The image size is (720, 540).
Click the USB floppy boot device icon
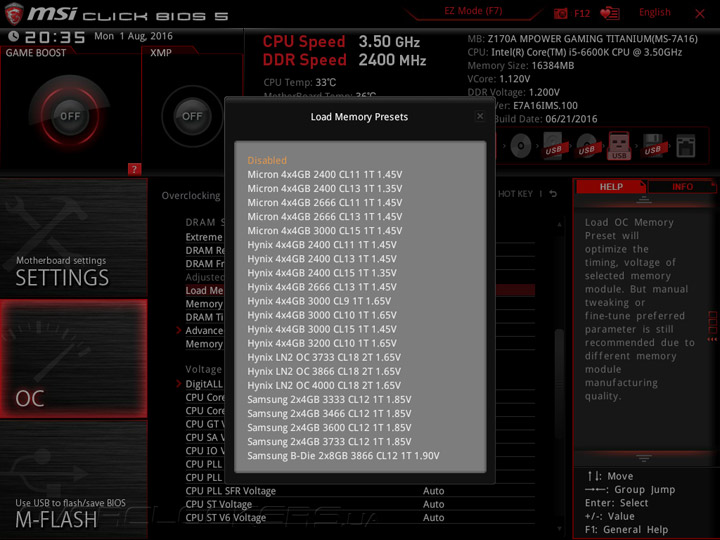pos(652,146)
